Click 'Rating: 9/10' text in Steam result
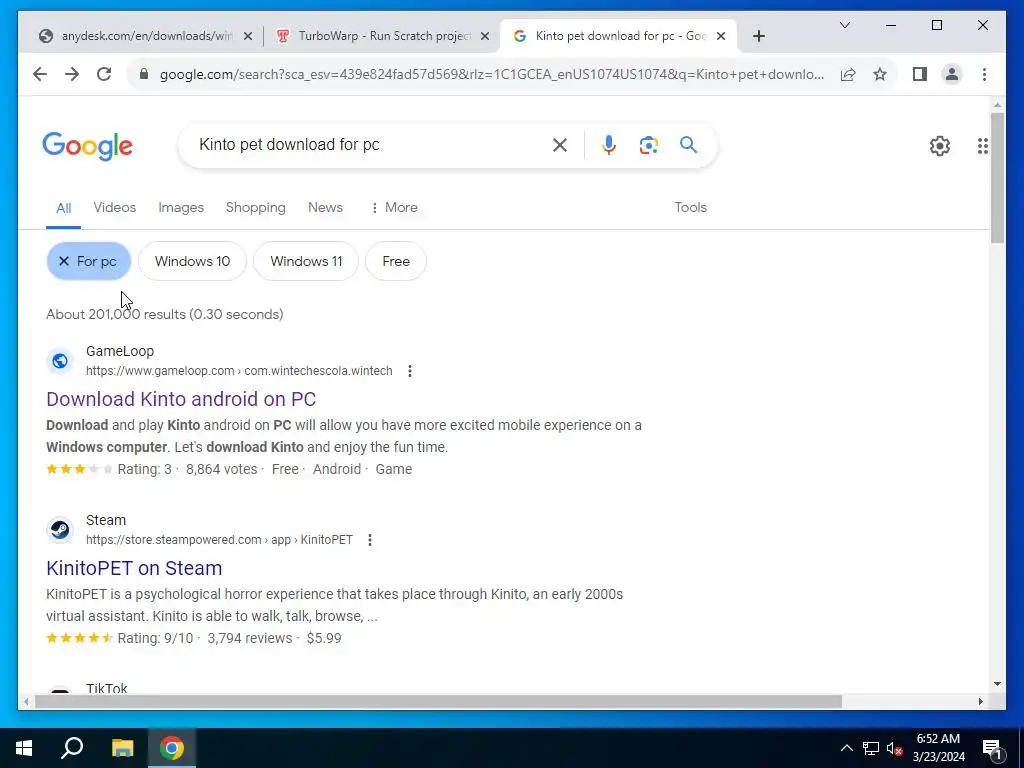1024x768 pixels. pos(155,638)
